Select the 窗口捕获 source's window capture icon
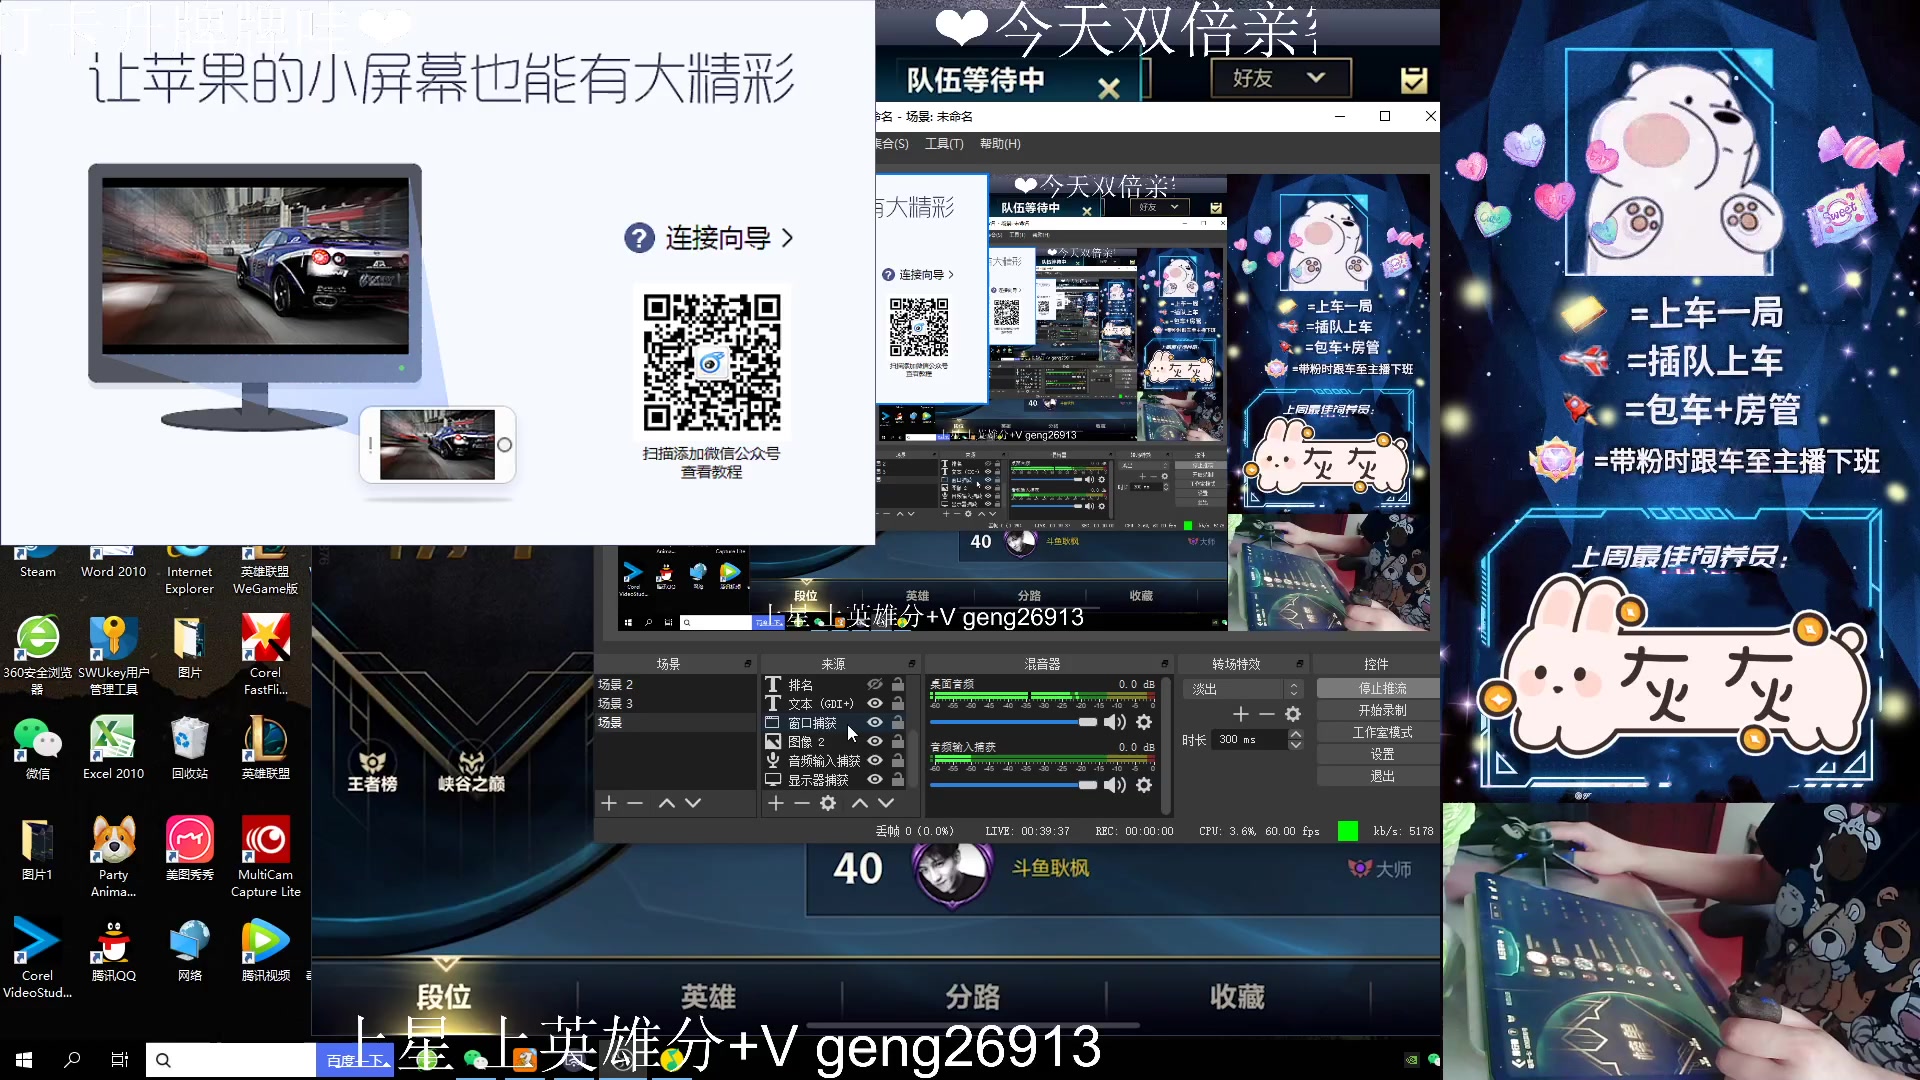The height and width of the screenshot is (1080, 1920). 773,722
